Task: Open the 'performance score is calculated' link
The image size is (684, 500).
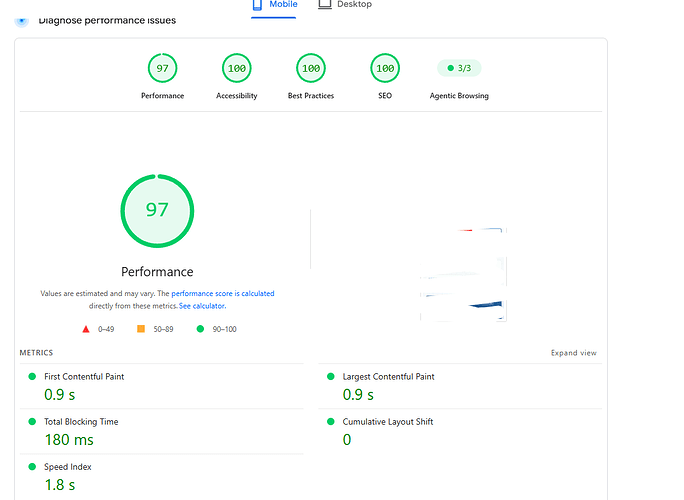Action: [222, 294]
